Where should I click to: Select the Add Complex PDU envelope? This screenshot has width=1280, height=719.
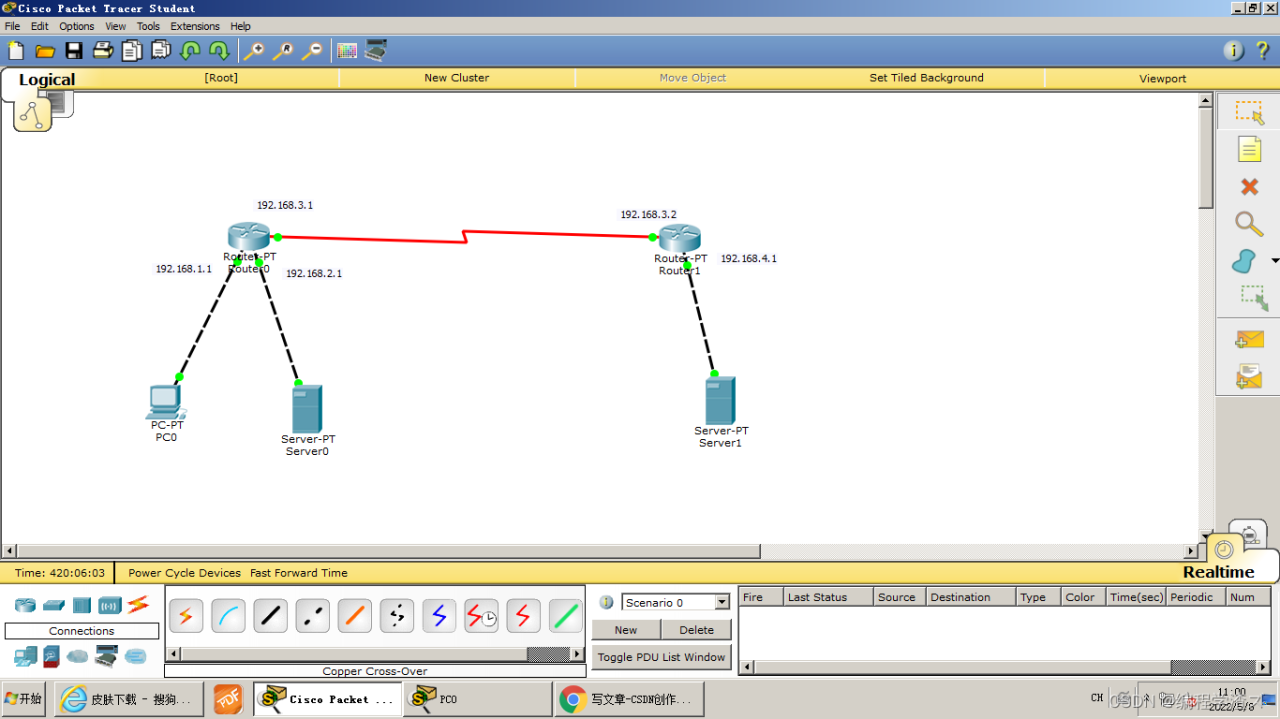pos(1249,376)
